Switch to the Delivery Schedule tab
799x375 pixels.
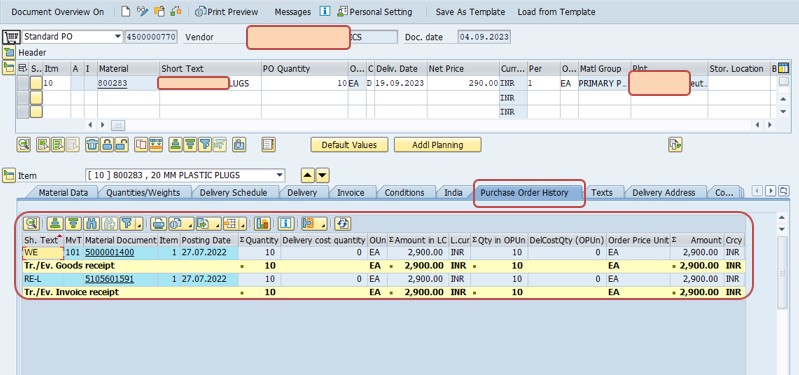233,193
